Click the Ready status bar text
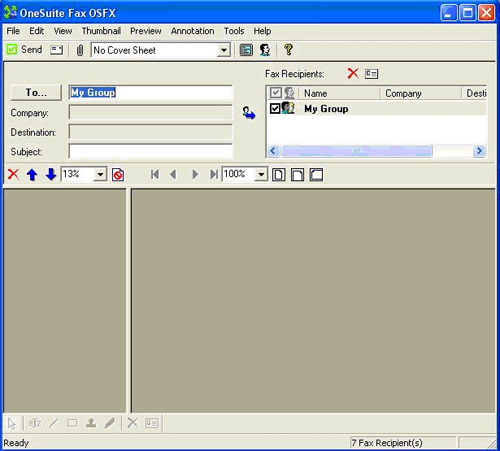 coord(16,443)
